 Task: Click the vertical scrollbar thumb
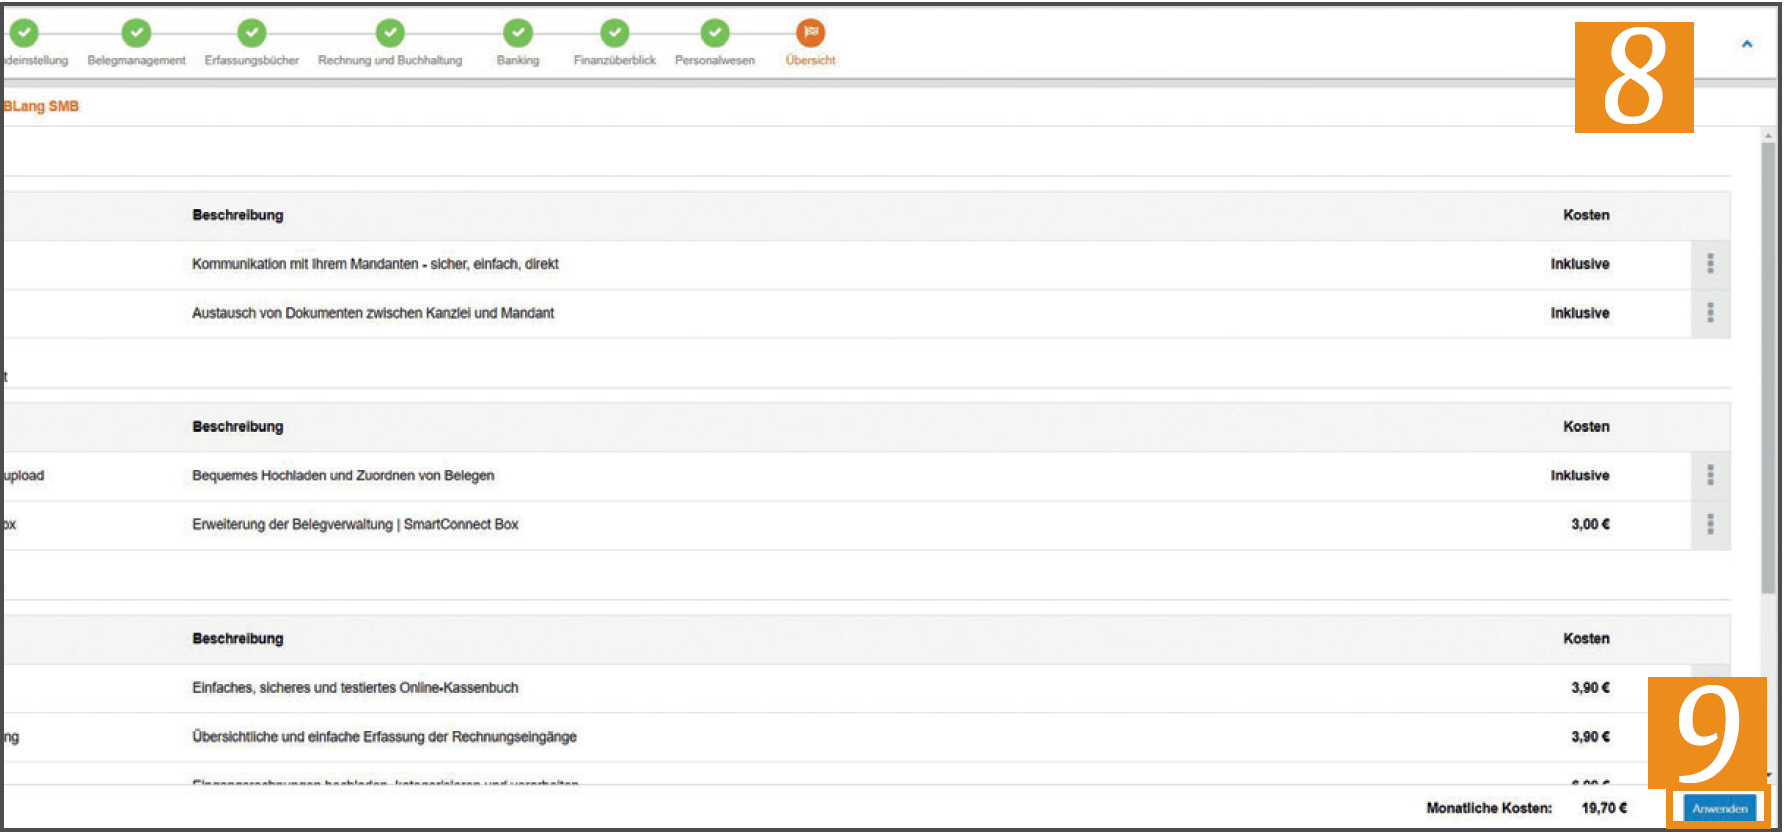point(1768,365)
